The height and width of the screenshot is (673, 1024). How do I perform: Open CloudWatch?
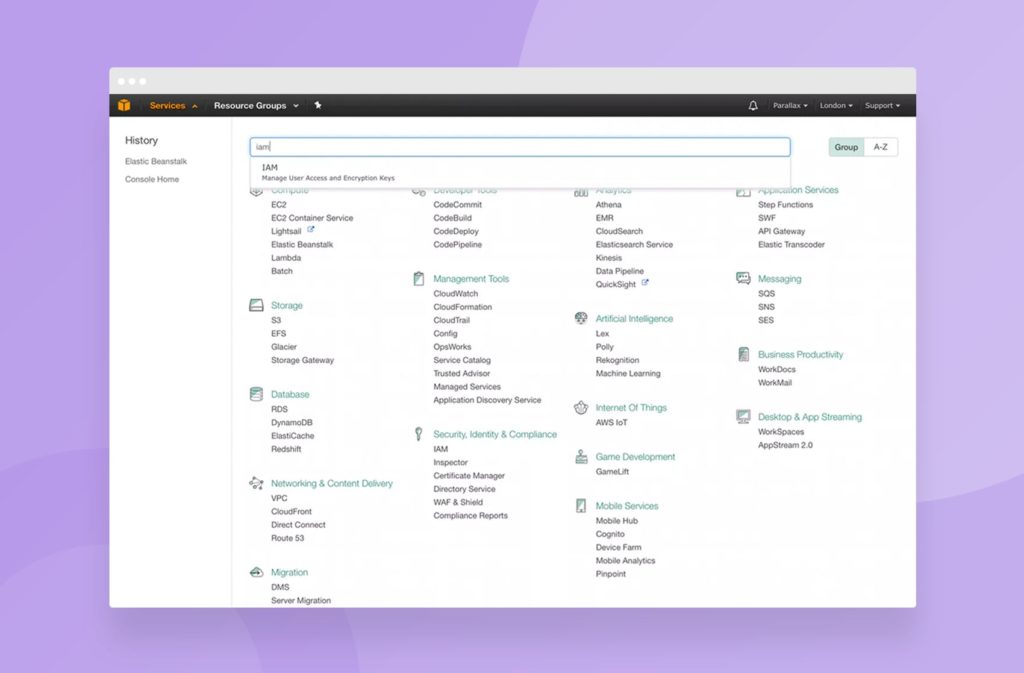tap(456, 294)
